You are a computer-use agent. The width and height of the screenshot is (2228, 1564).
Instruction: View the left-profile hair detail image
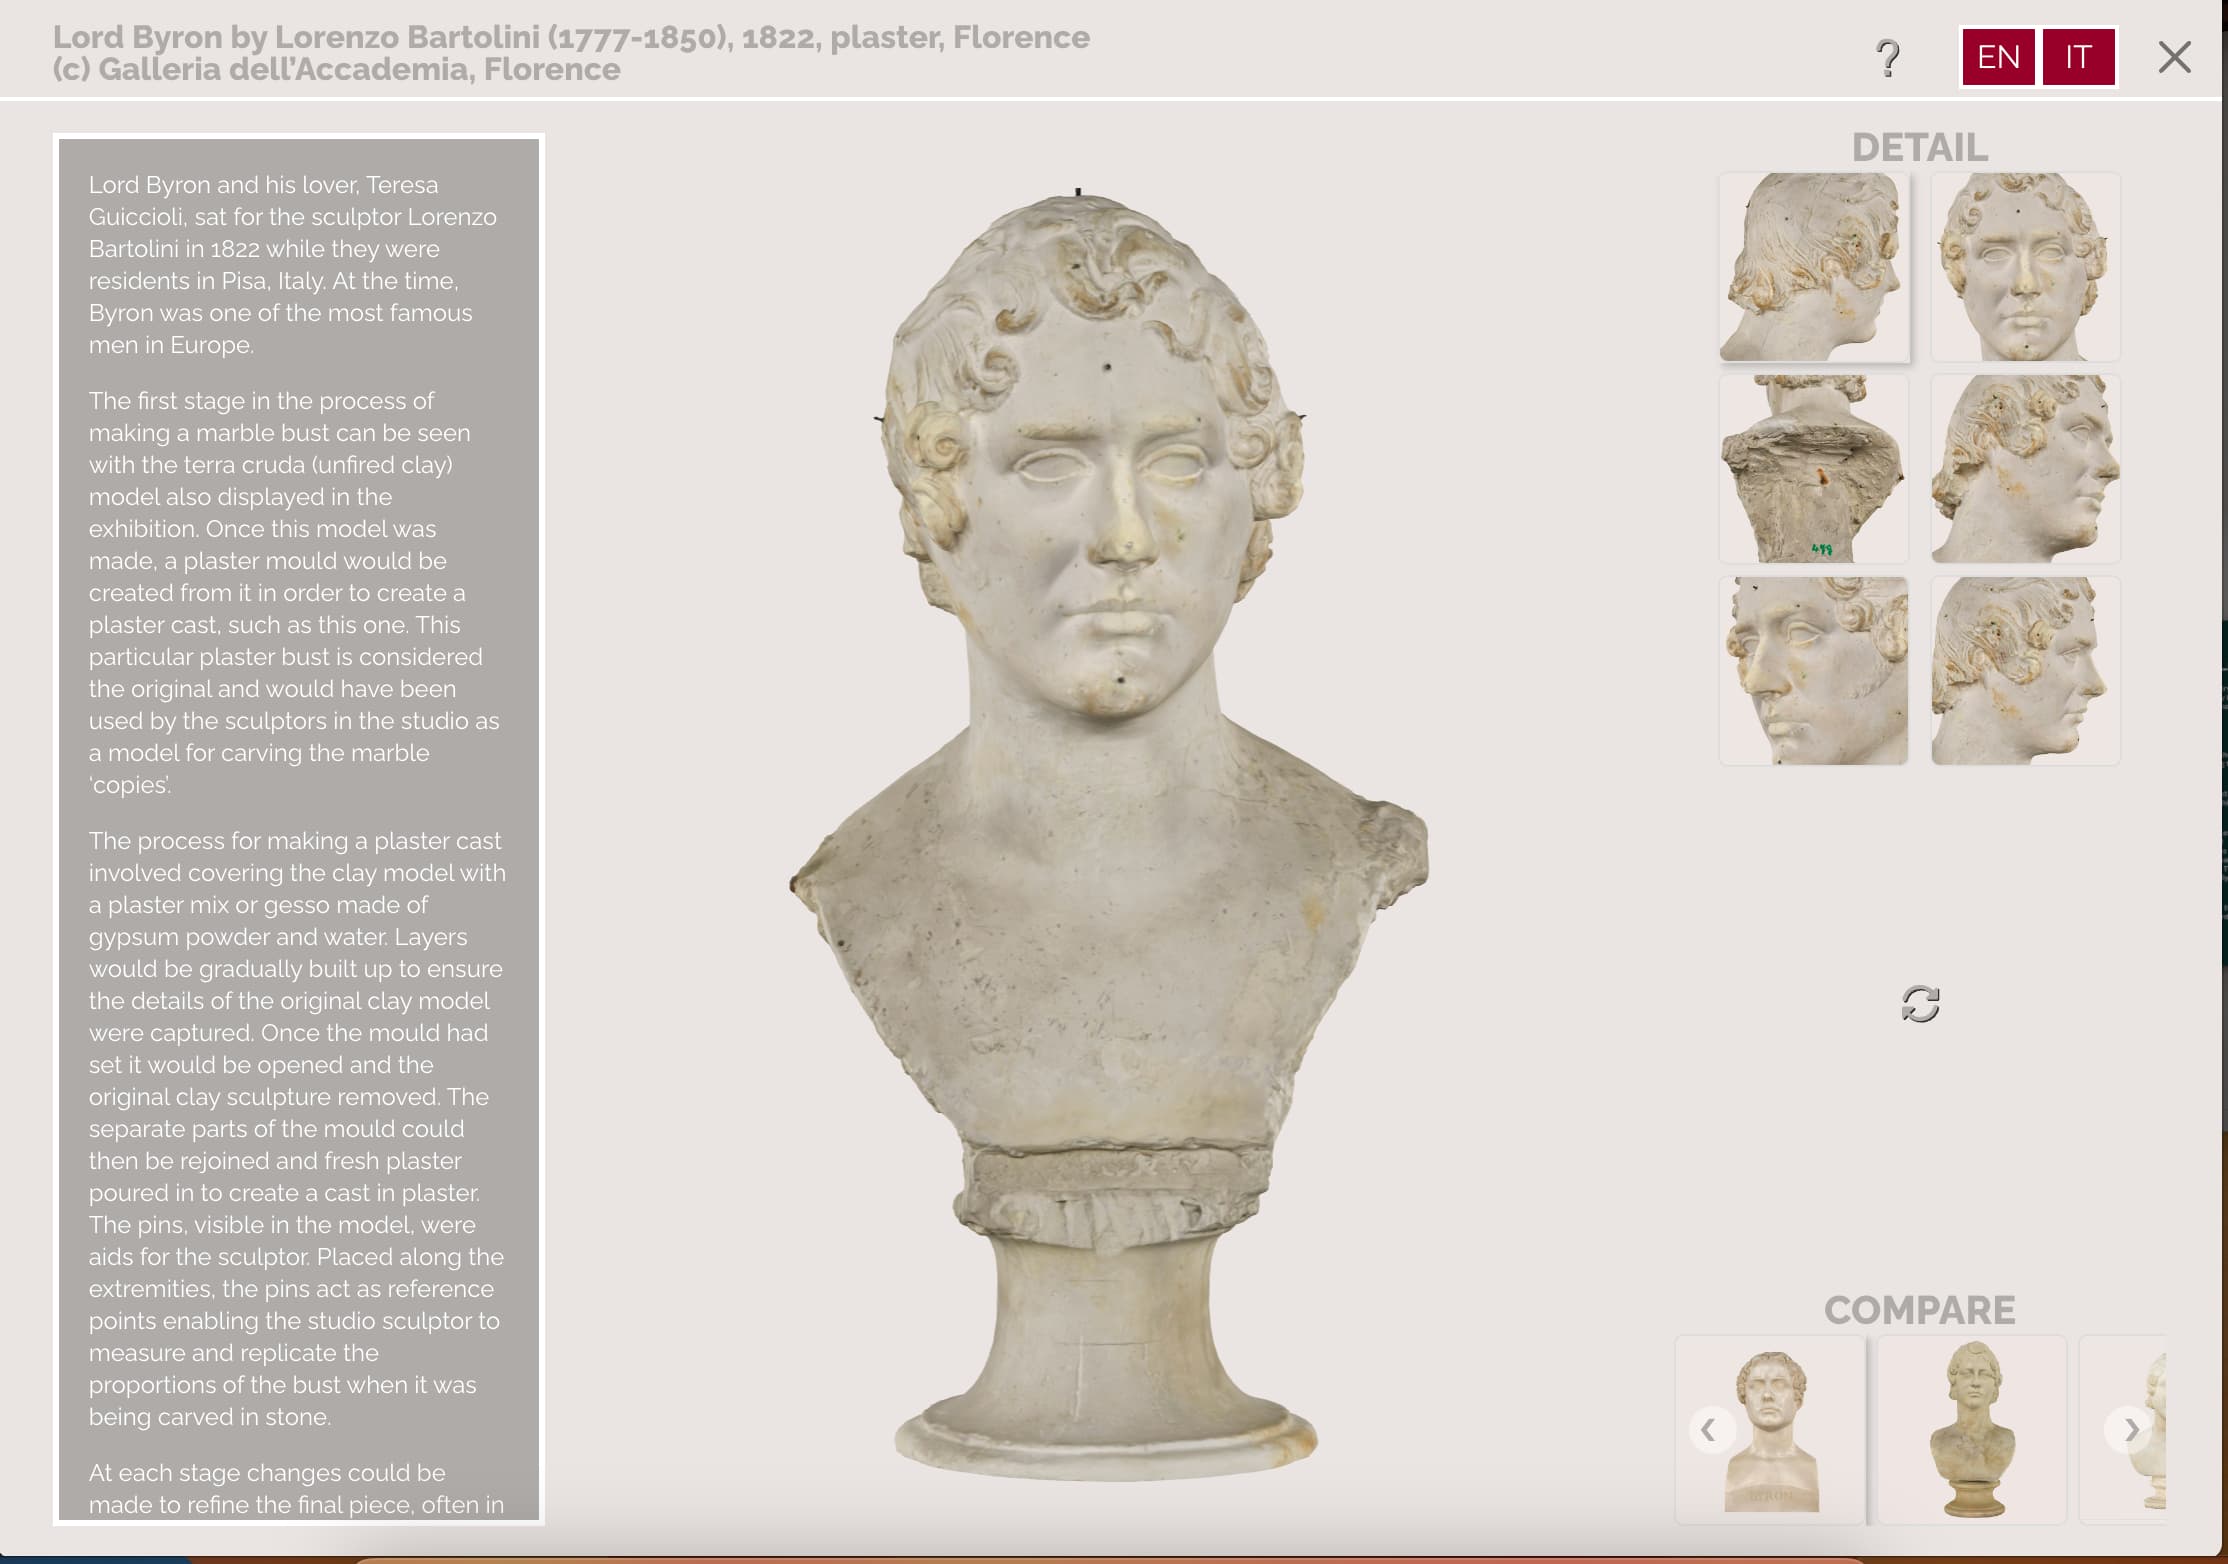tap(2025, 670)
